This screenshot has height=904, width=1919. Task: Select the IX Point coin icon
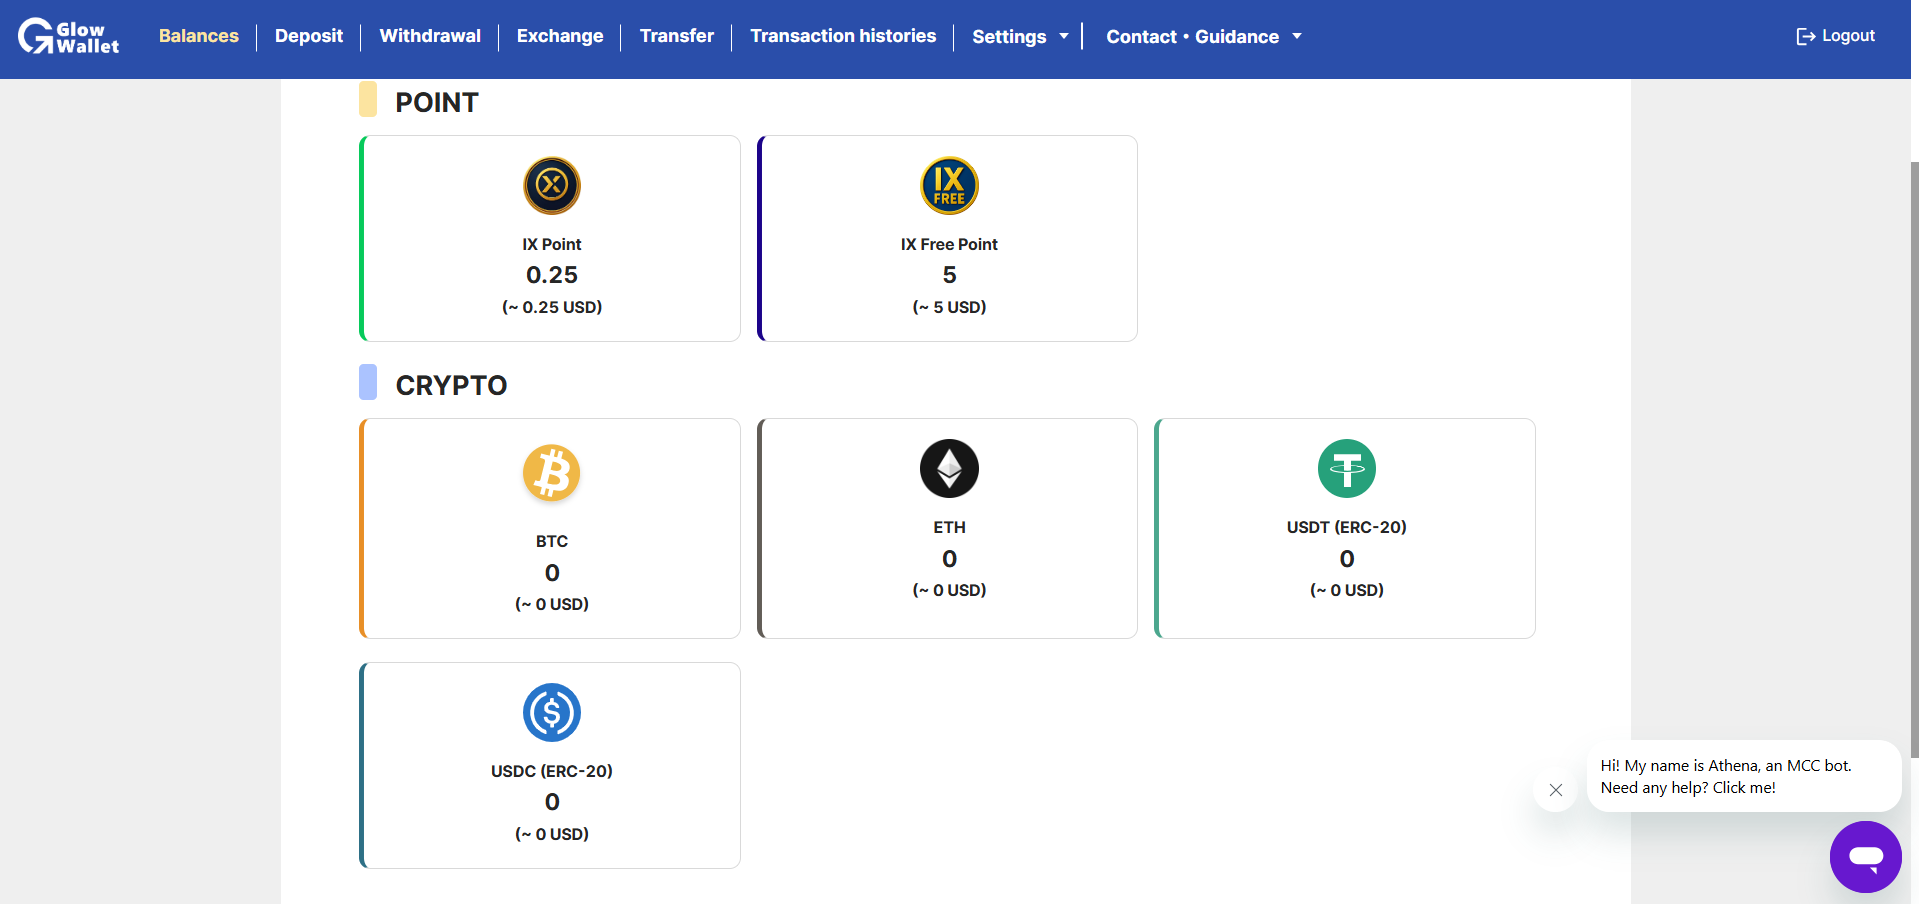552,185
